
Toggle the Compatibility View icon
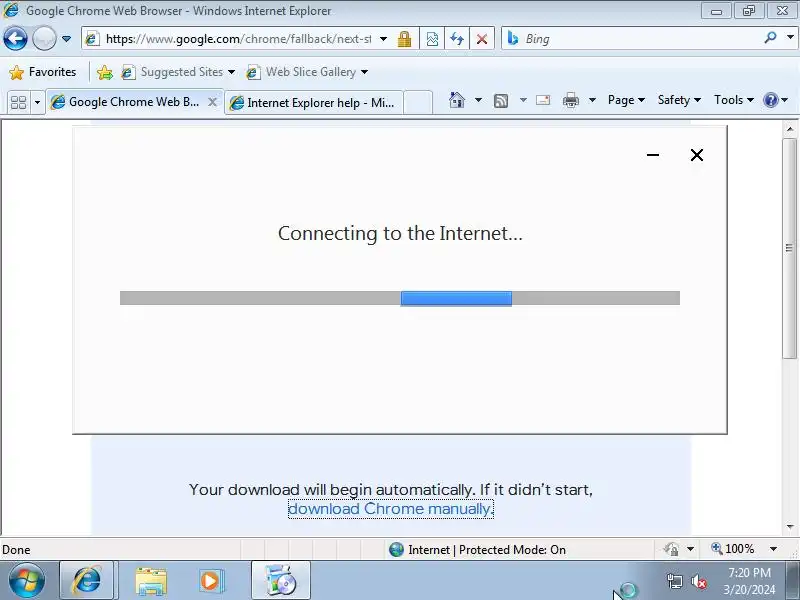coord(432,39)
